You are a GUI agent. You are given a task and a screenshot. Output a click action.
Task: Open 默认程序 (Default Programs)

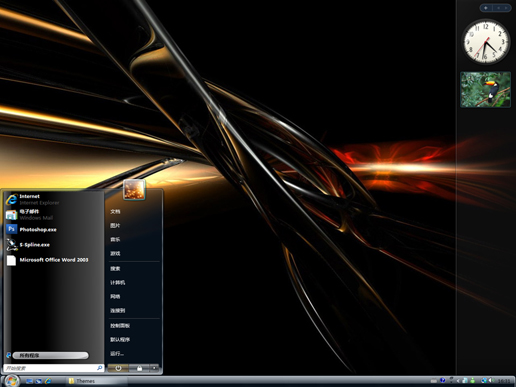[120, 340]
